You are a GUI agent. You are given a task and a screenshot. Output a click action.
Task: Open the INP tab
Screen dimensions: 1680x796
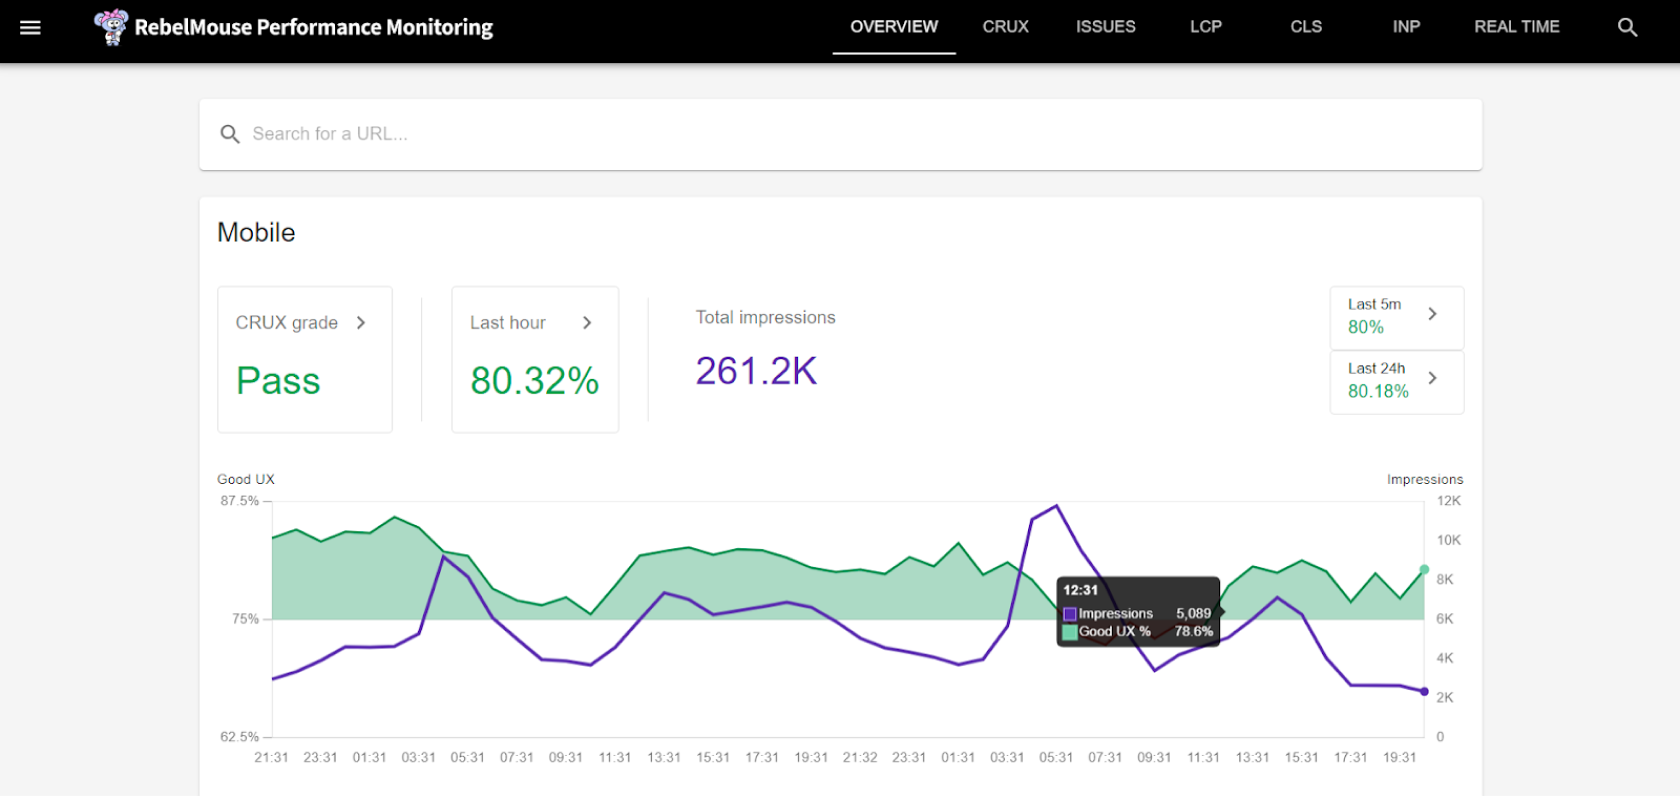[1405, 27]
